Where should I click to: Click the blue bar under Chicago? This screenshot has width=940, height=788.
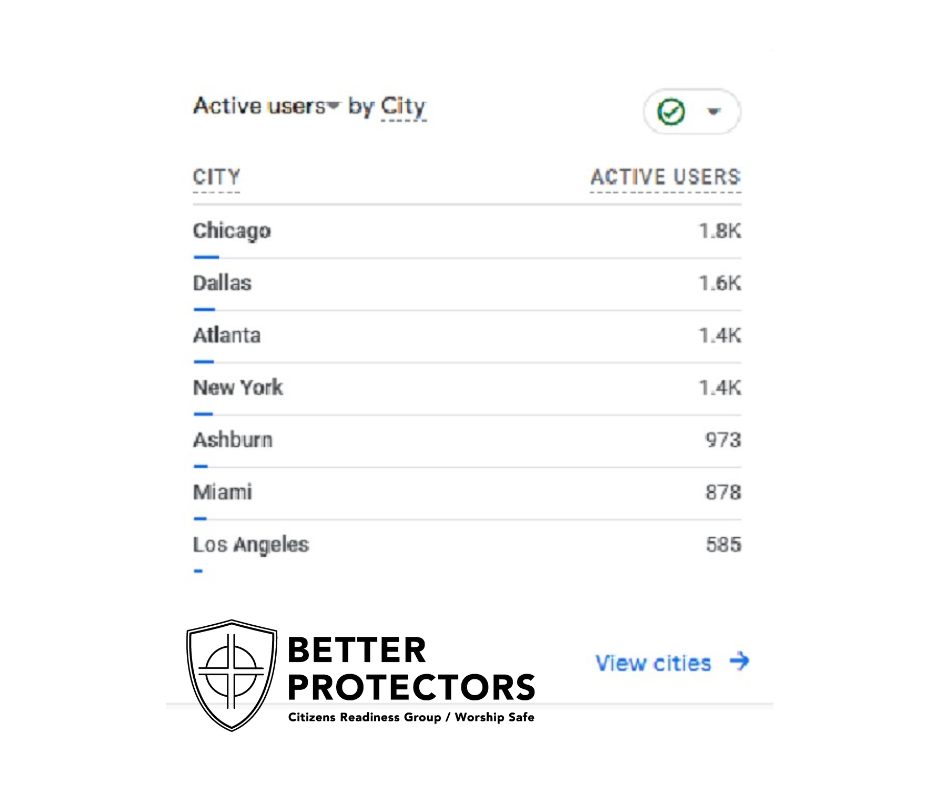(x=206, y=257)
